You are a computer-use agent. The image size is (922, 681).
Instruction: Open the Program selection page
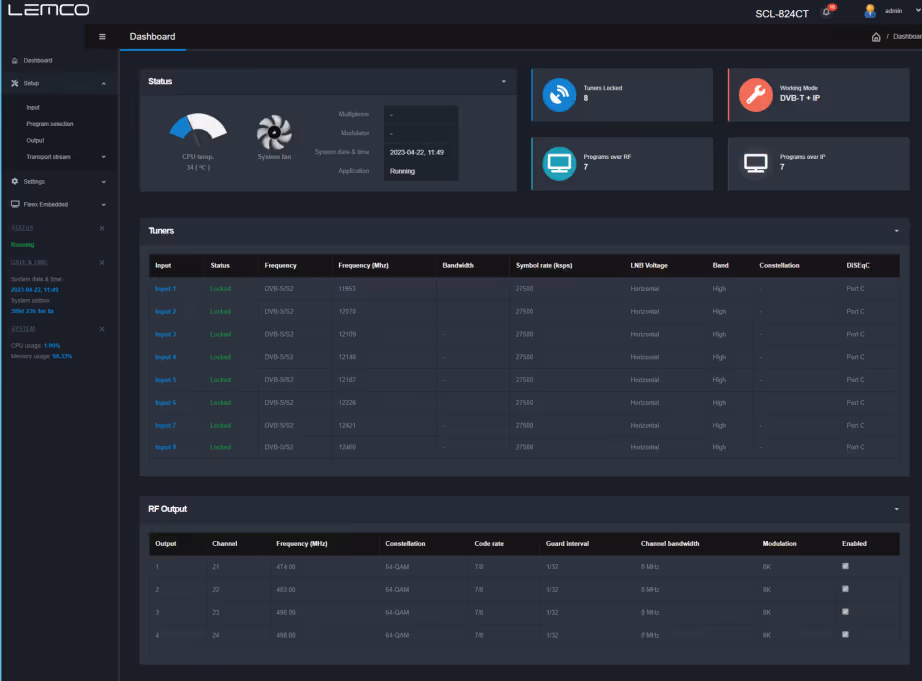(50, 124)
